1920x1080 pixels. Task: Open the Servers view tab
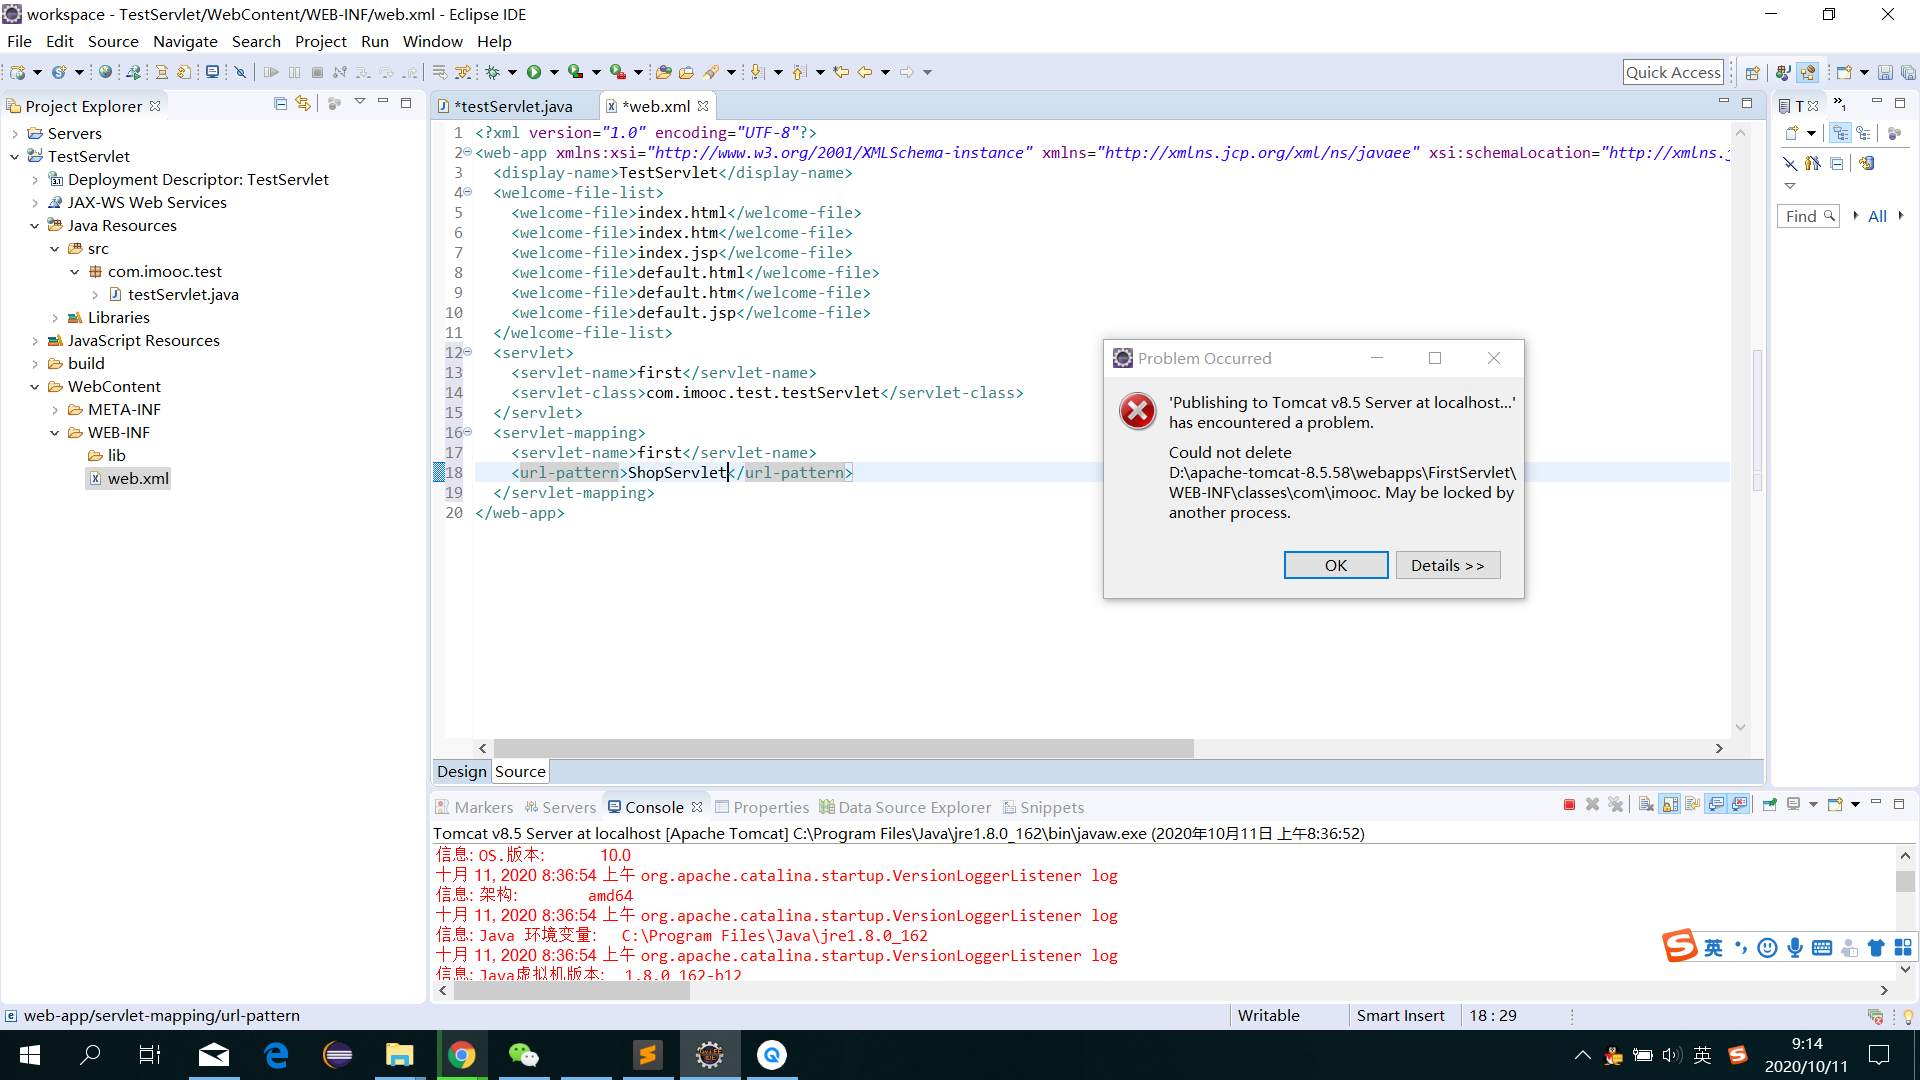(560, 807)
